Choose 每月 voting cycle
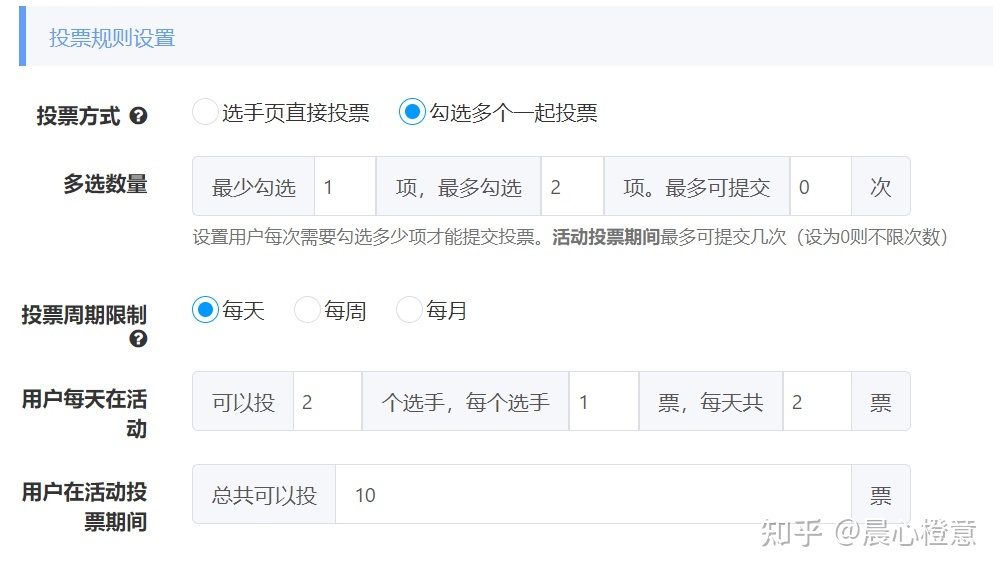 [x=409, y=310]
